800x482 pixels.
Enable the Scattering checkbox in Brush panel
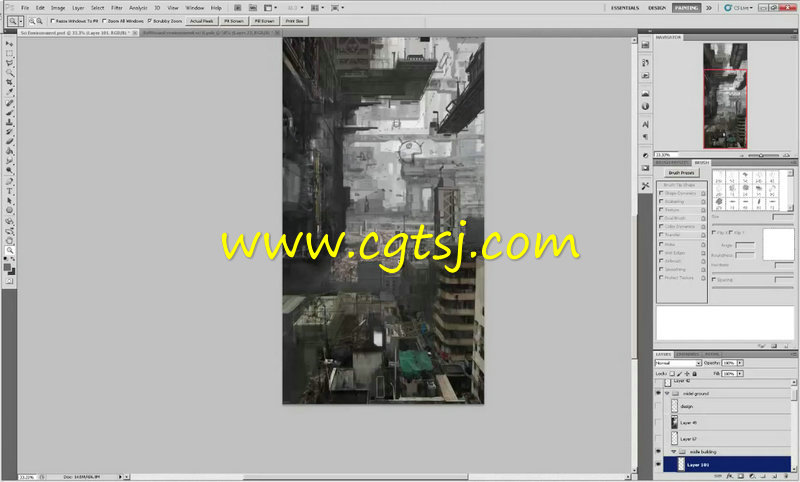pos(661,201)
